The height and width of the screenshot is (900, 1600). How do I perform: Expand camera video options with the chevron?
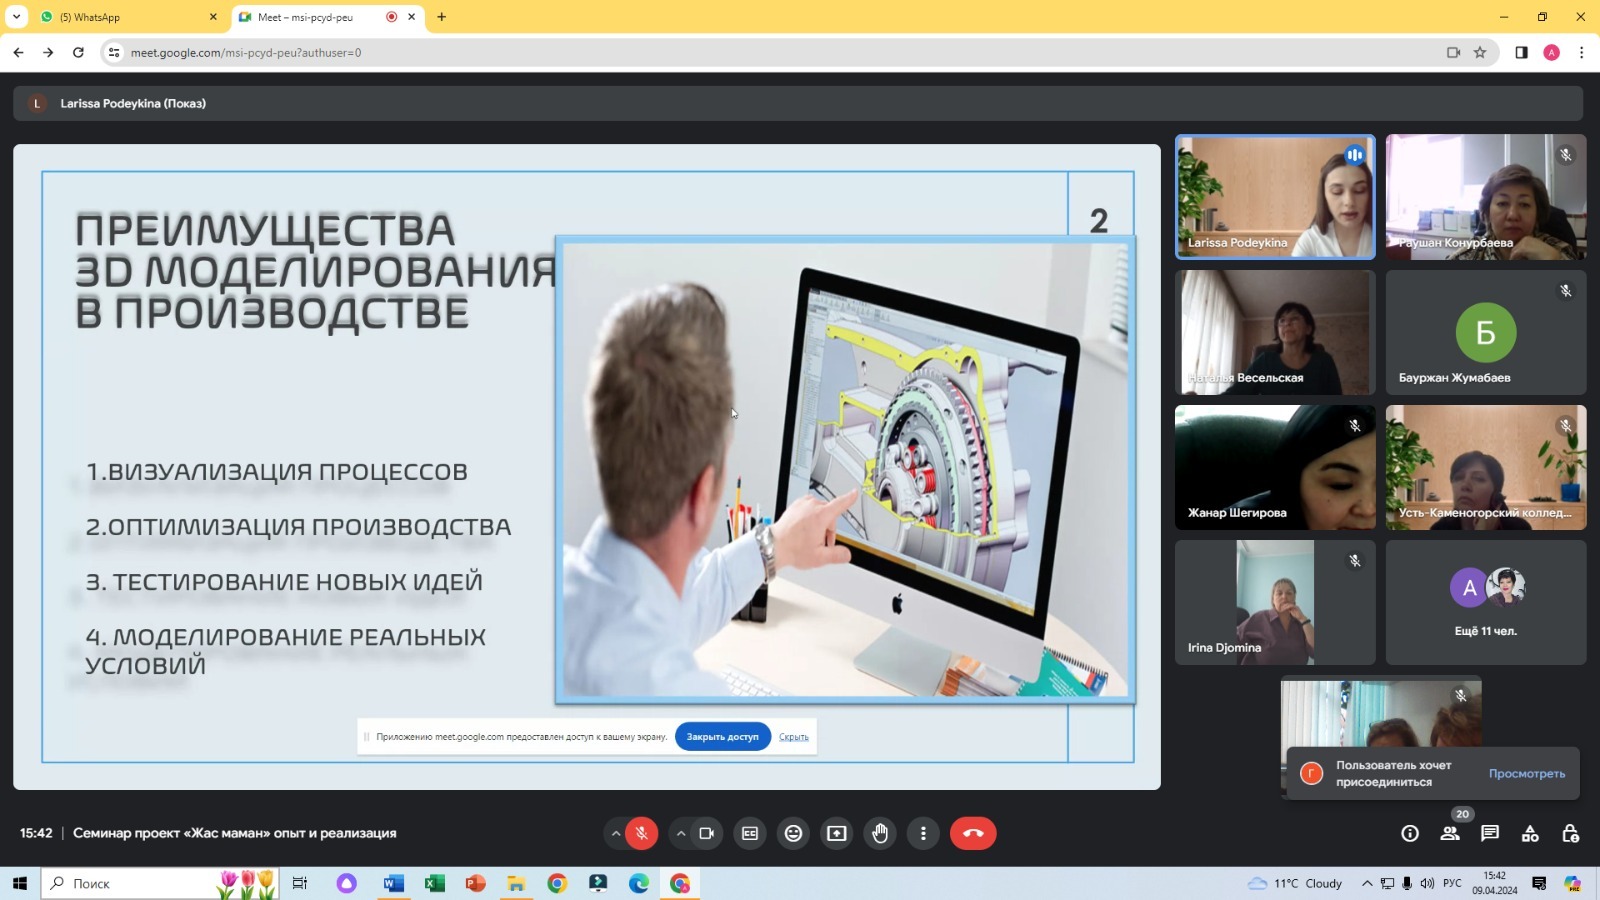pos(681,832)
